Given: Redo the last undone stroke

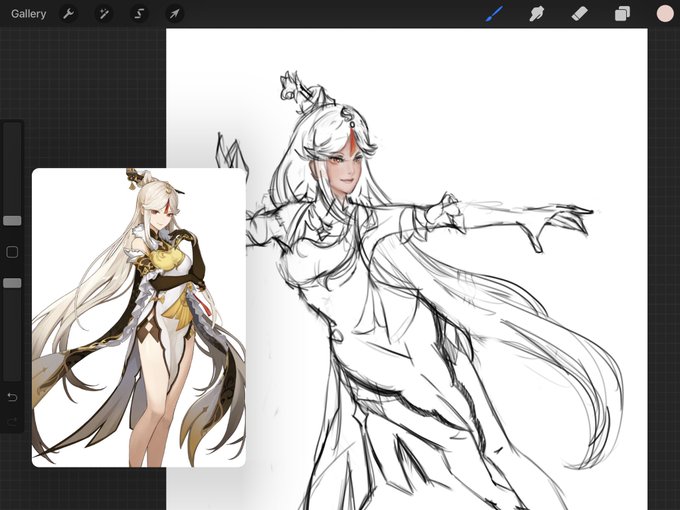Looking at the screenshot, I should pyautogui.click(x=12, y=421).
